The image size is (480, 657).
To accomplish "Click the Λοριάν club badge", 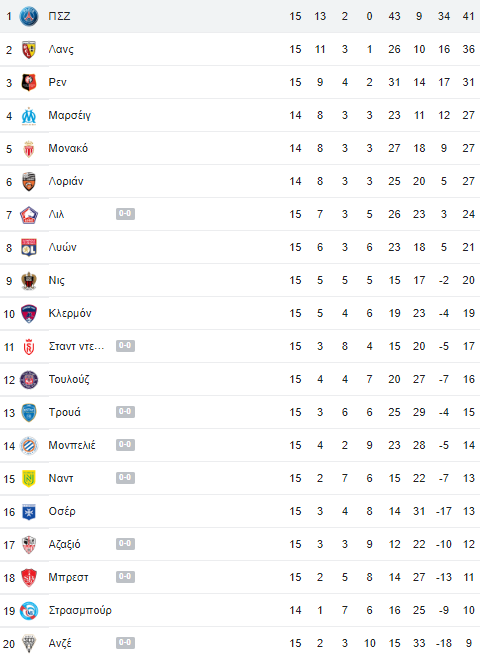I will [x=29, y=181].
